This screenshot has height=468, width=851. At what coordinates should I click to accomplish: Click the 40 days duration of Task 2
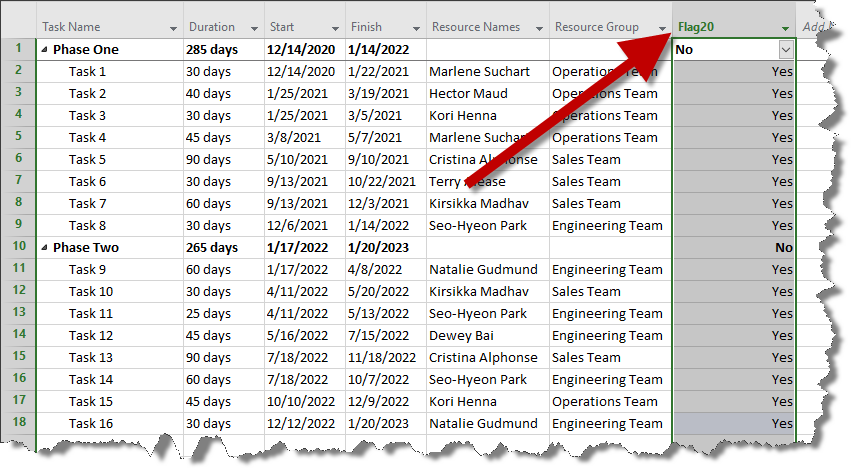tap(224, 93)
